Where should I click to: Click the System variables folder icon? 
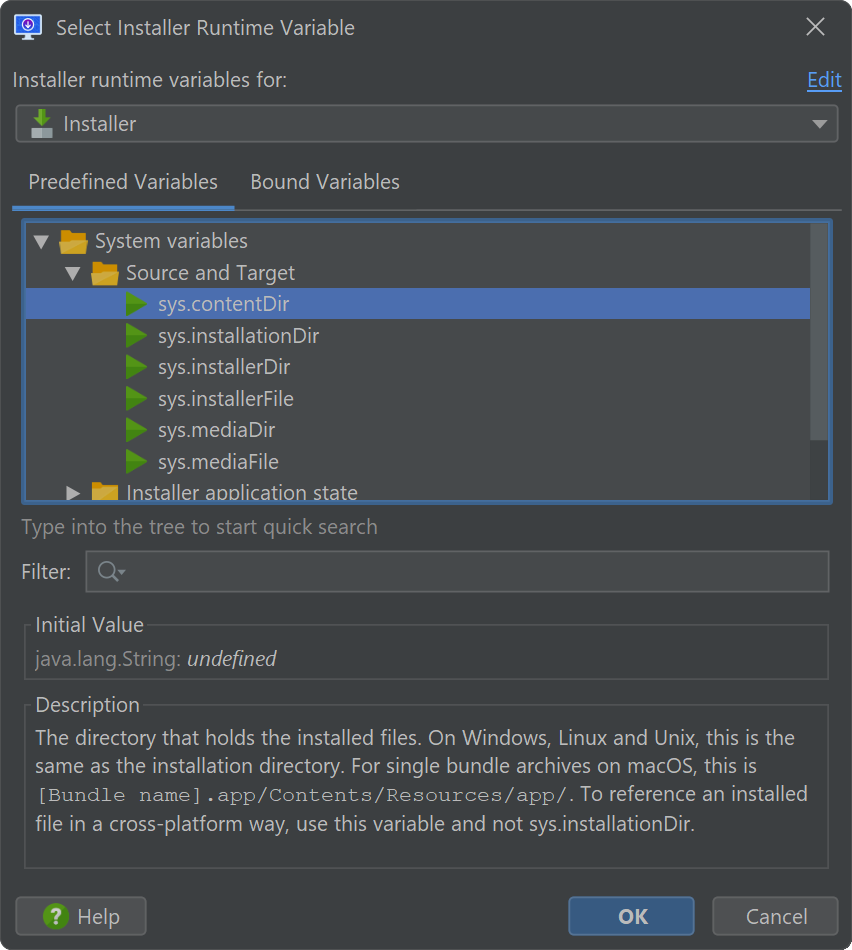[73, 242]
